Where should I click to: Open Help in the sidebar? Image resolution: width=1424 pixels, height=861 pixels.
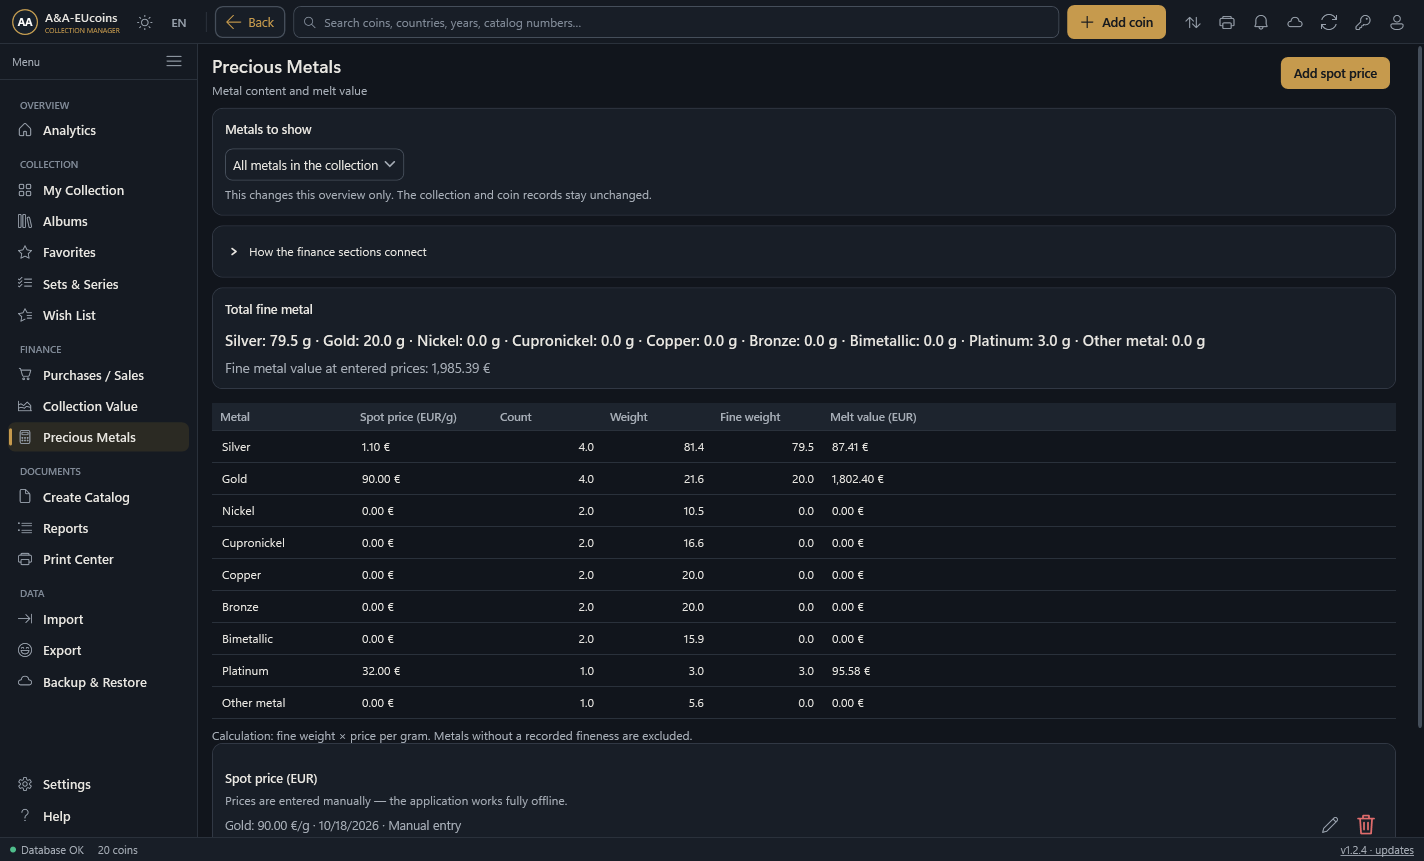[x=98, y=816]
